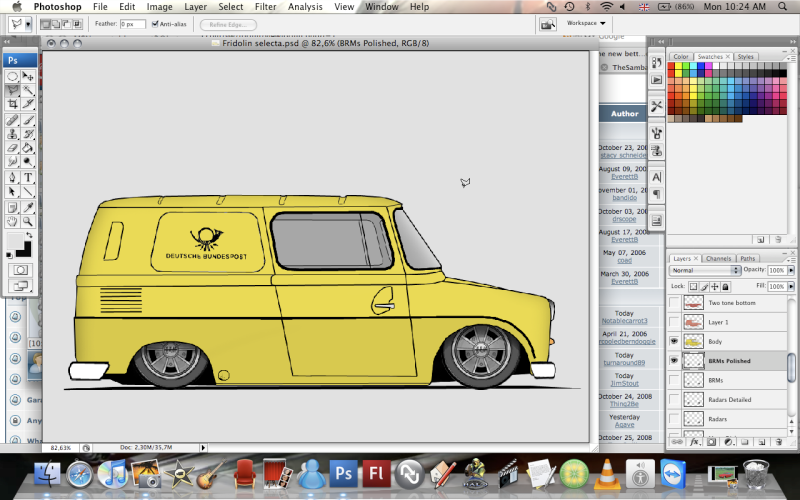The height and width of the screenshot is (500, 800).
Task: Show the Layer 1 layer
Action: tap(674, 322)
